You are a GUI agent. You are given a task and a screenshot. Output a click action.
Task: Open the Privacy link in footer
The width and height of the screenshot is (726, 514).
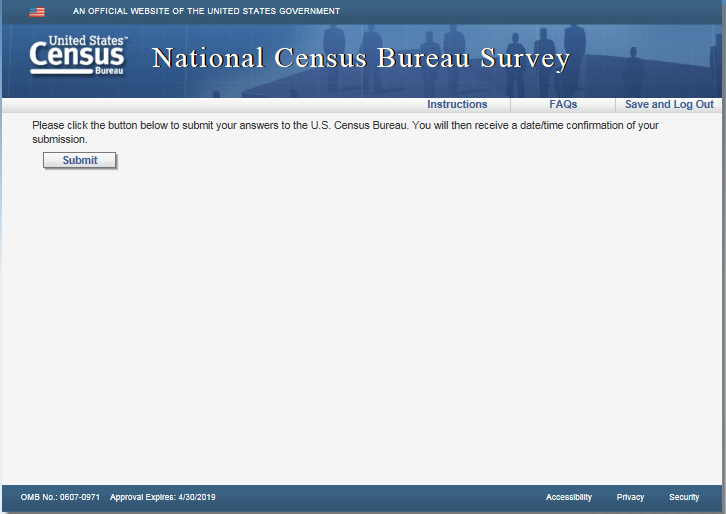coord(630,497)
